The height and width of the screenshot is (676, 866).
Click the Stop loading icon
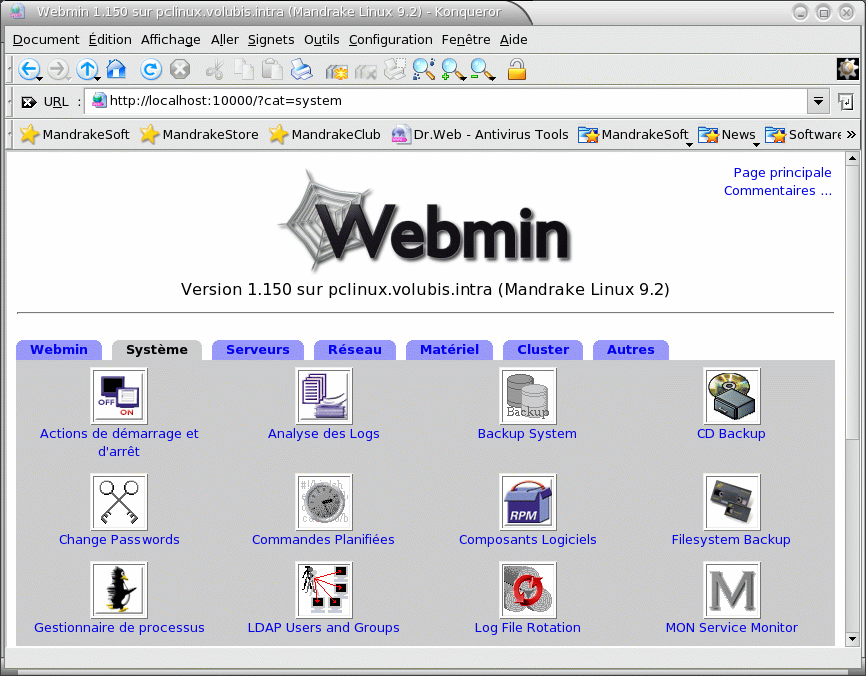tap(180, 70)
